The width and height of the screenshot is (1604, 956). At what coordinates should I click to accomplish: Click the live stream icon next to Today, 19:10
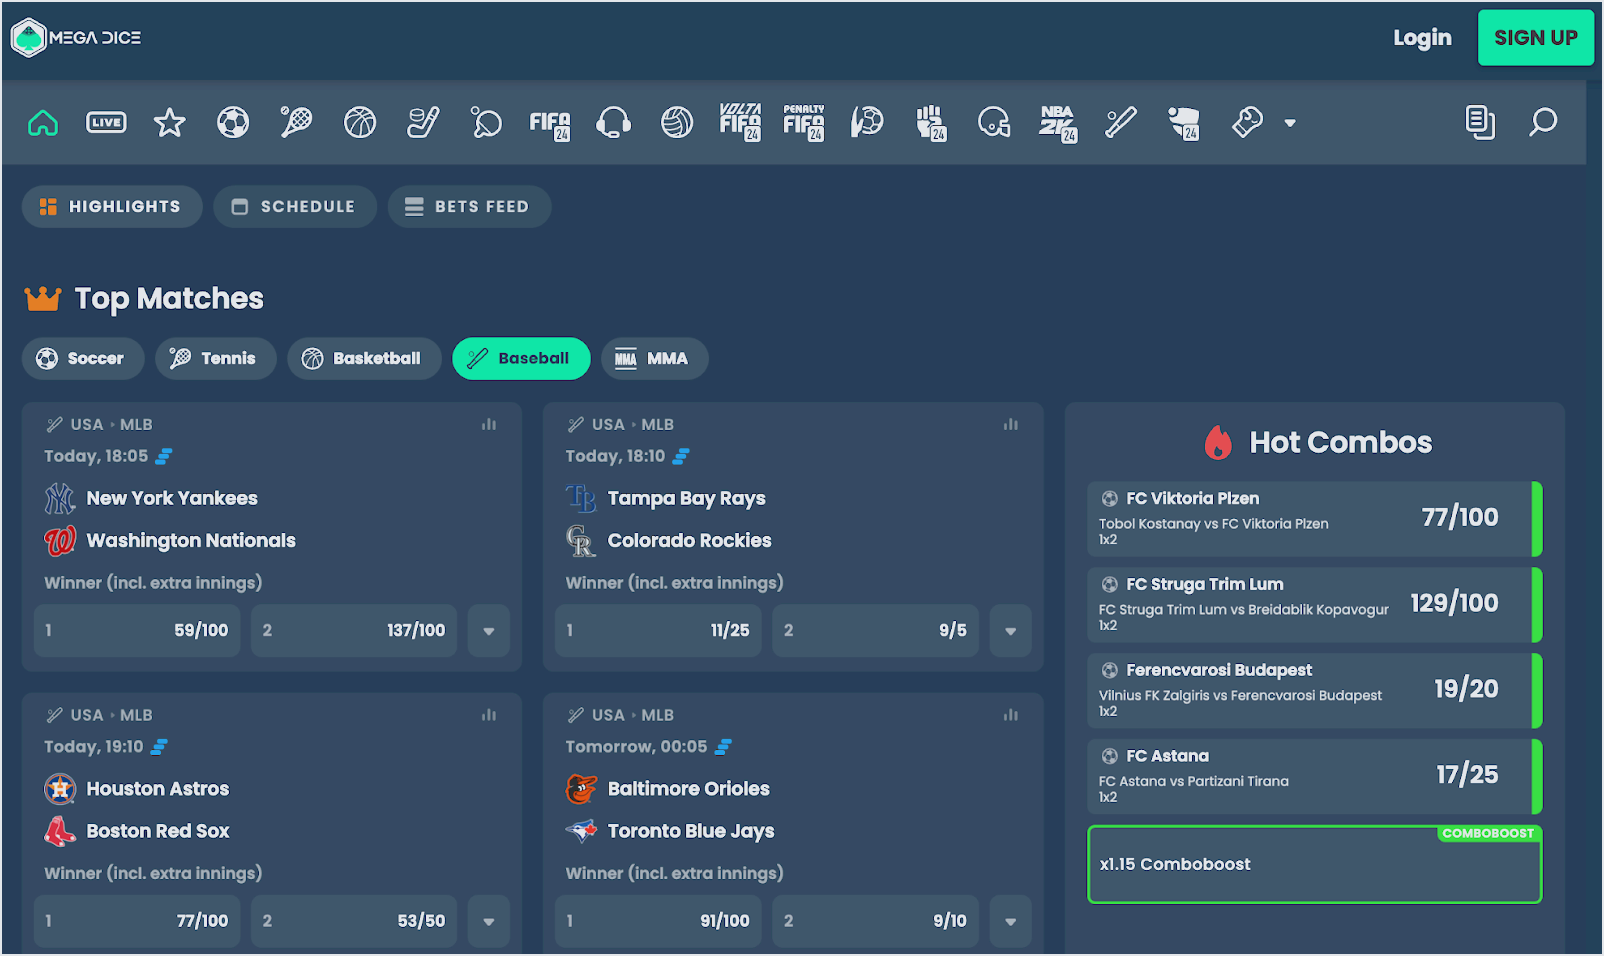tap(159, 747)
